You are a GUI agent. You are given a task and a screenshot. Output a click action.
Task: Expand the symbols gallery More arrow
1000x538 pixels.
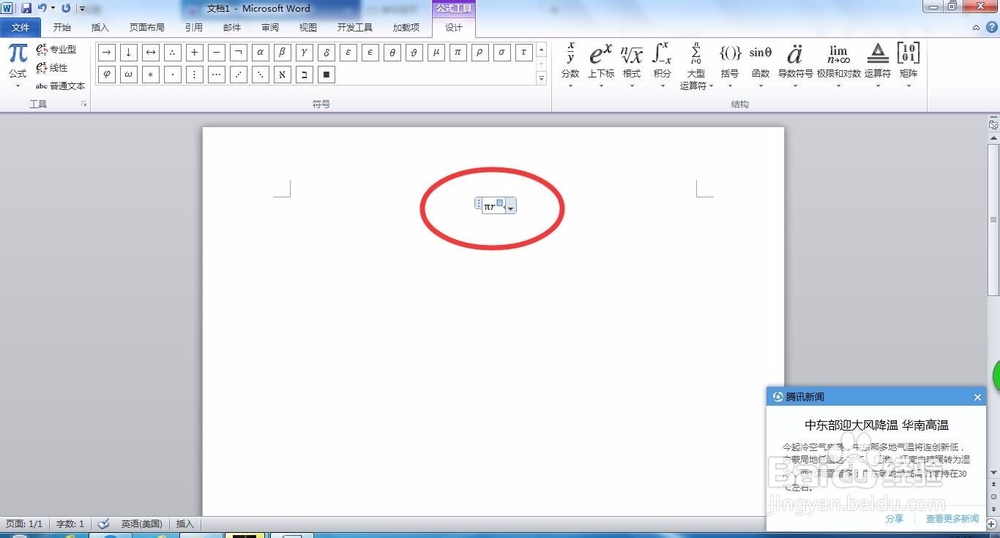point(541,78)
